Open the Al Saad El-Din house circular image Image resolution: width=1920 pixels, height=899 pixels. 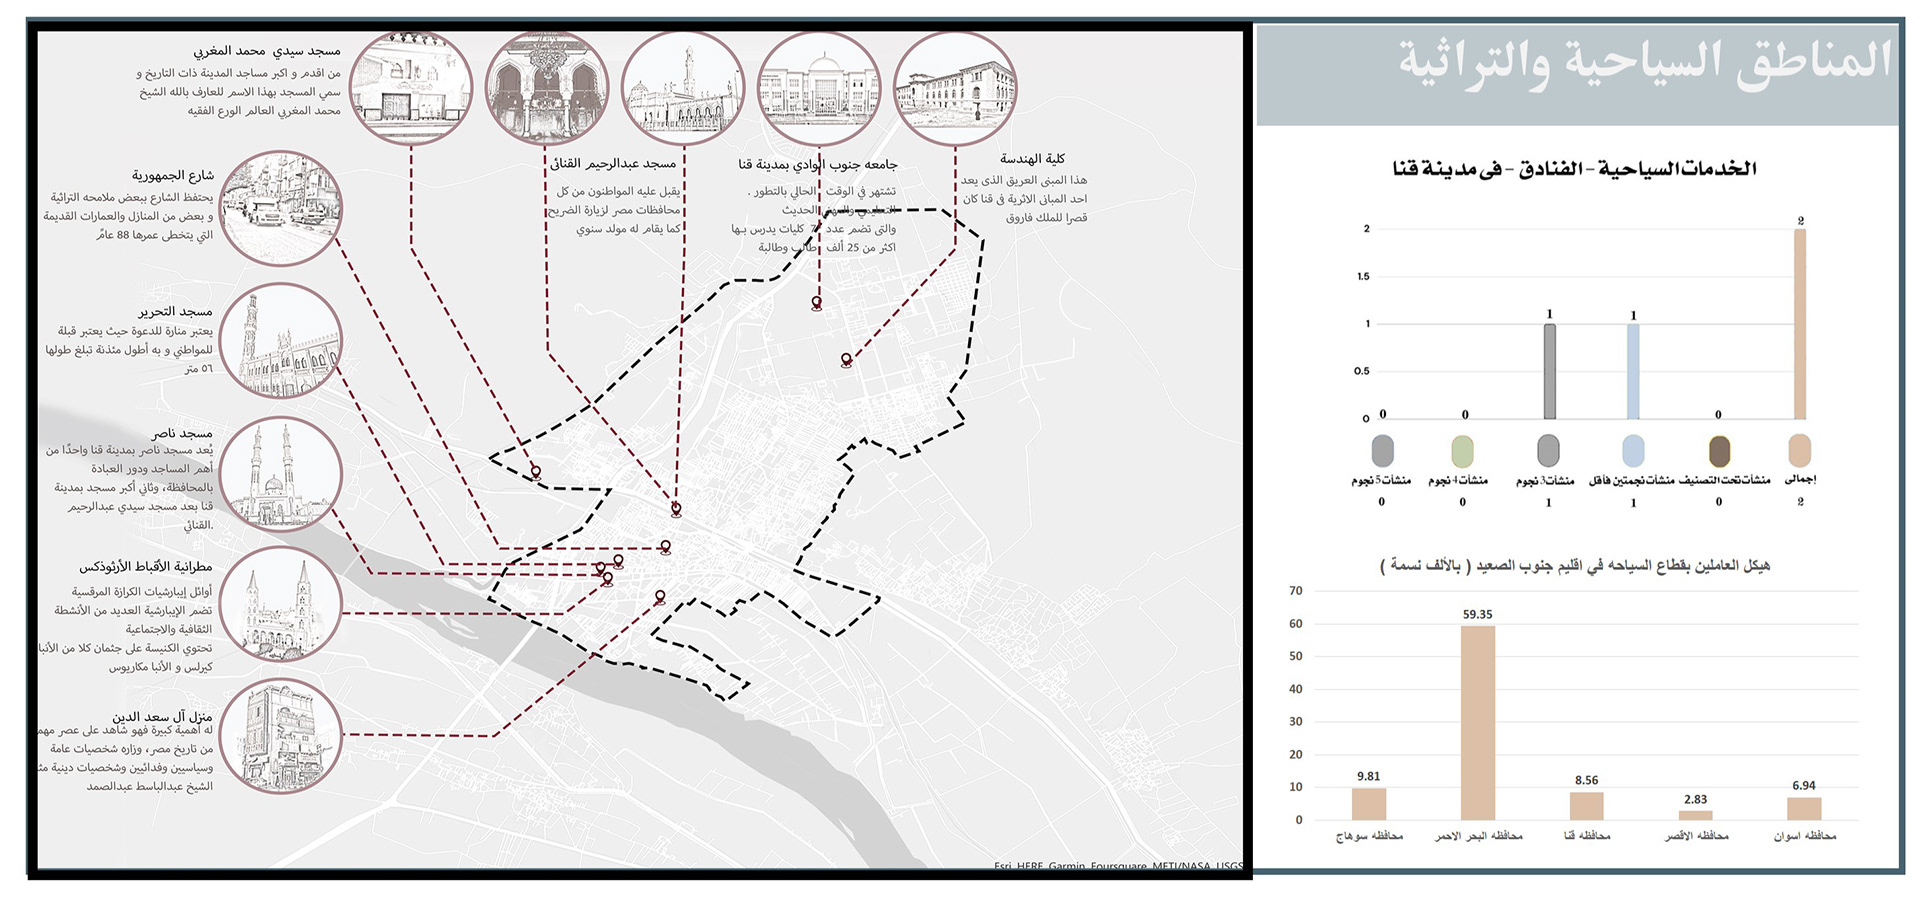(x=281, y=737)
